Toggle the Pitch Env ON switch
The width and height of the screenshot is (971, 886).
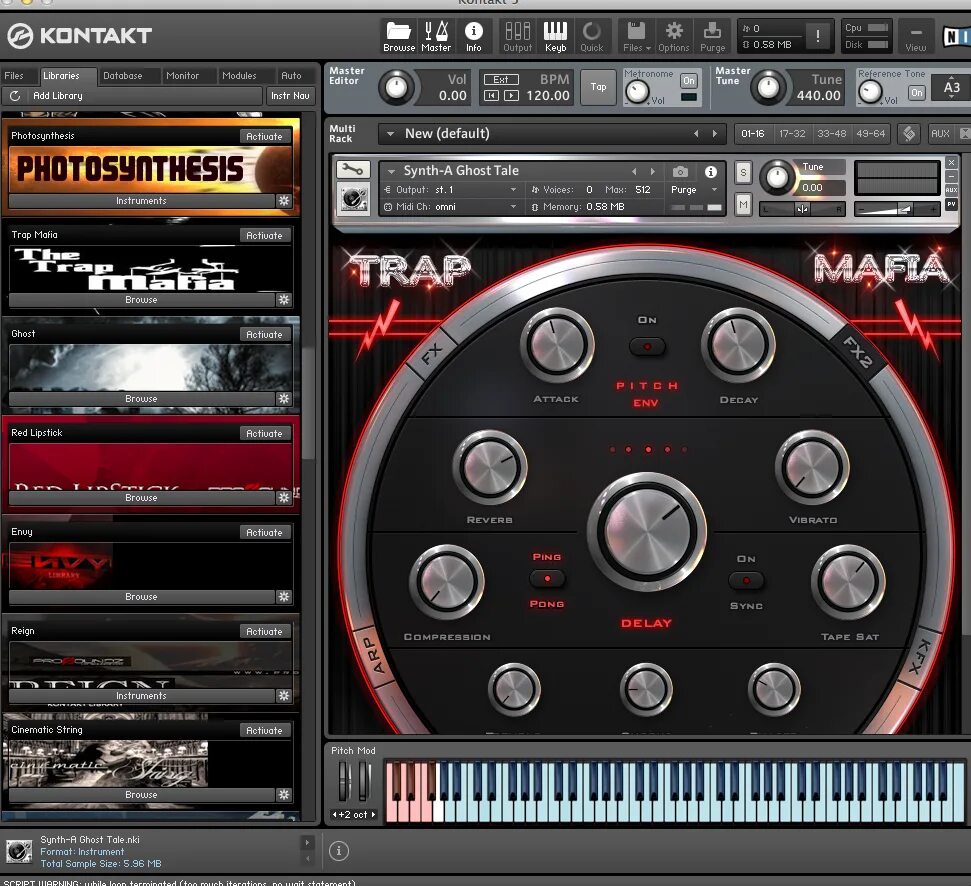647,347
